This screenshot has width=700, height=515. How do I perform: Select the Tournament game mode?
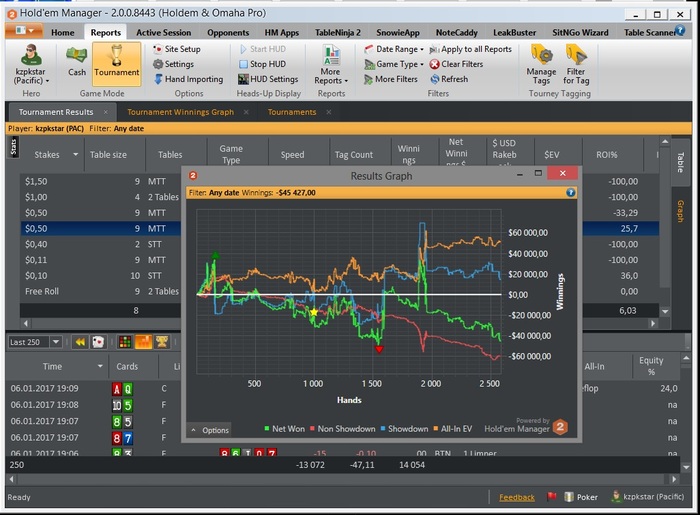117,63
